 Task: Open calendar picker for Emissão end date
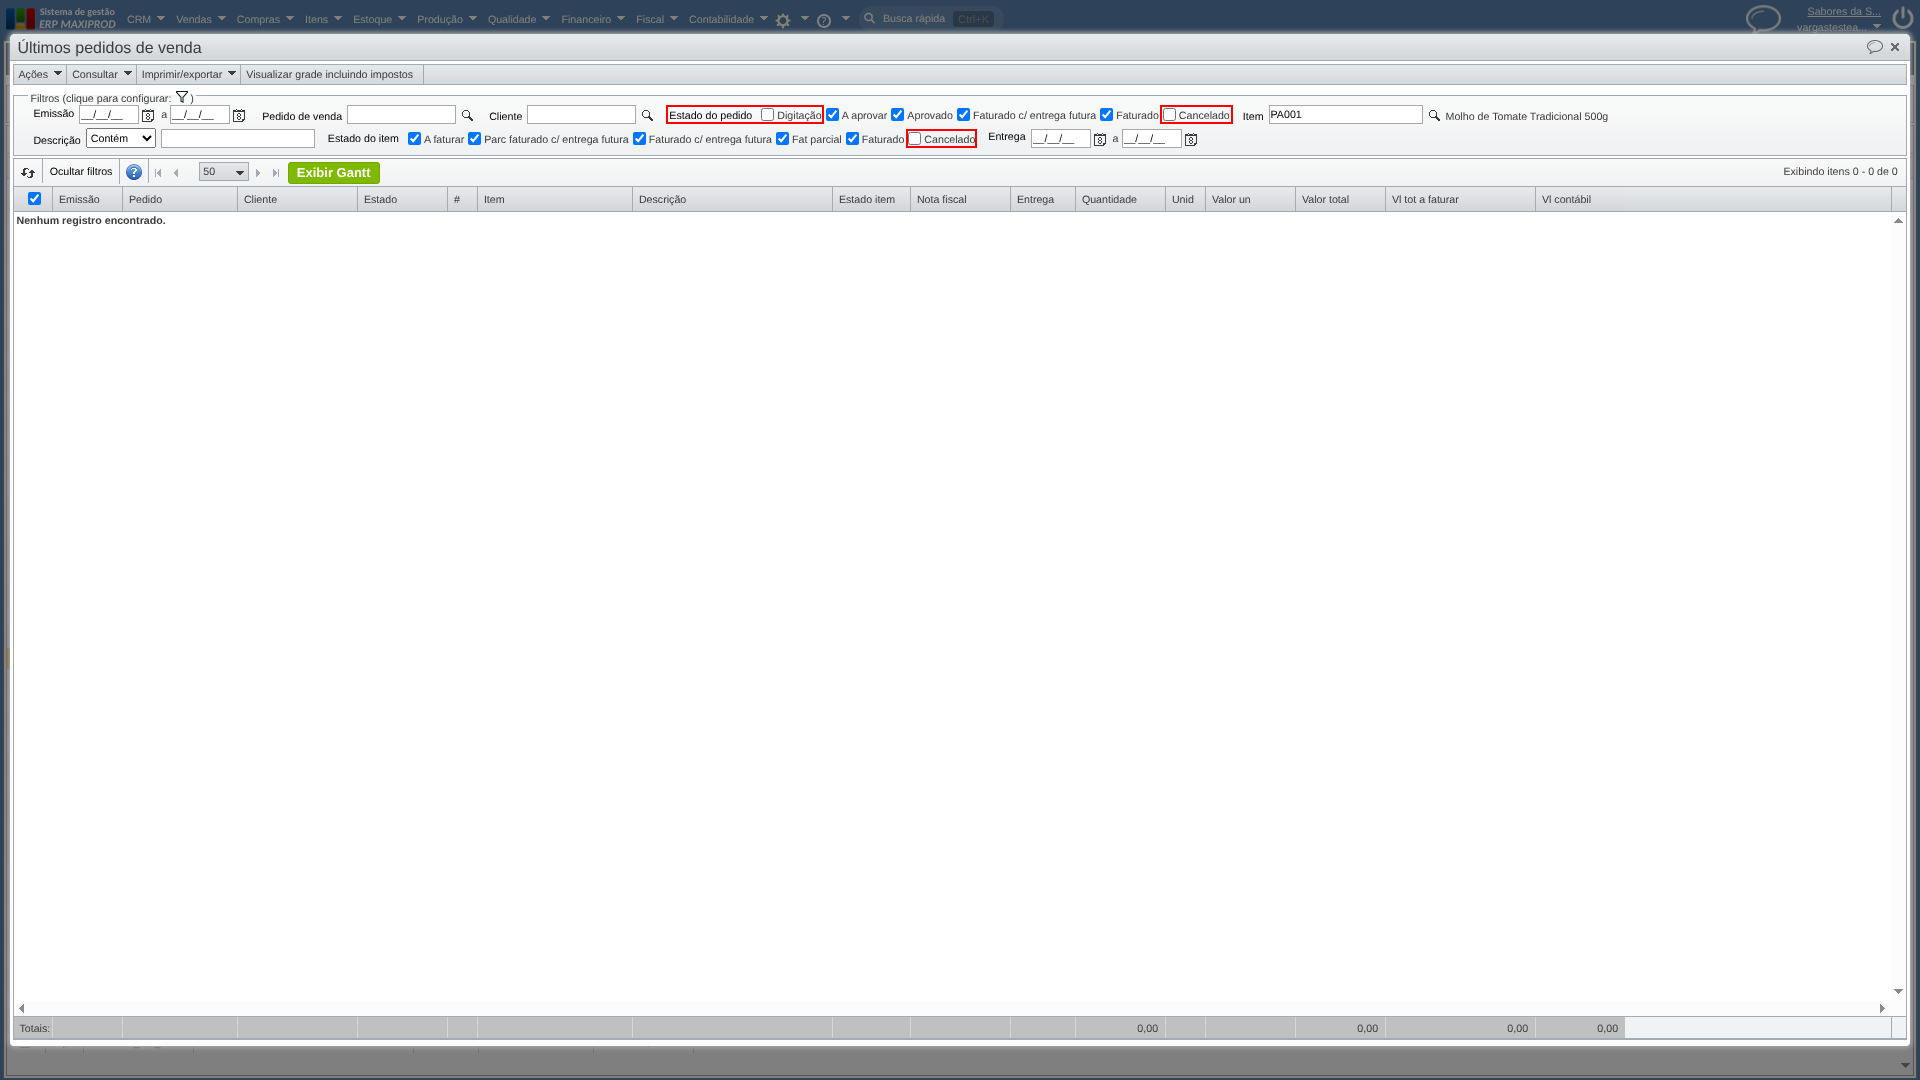coord(239,116)
